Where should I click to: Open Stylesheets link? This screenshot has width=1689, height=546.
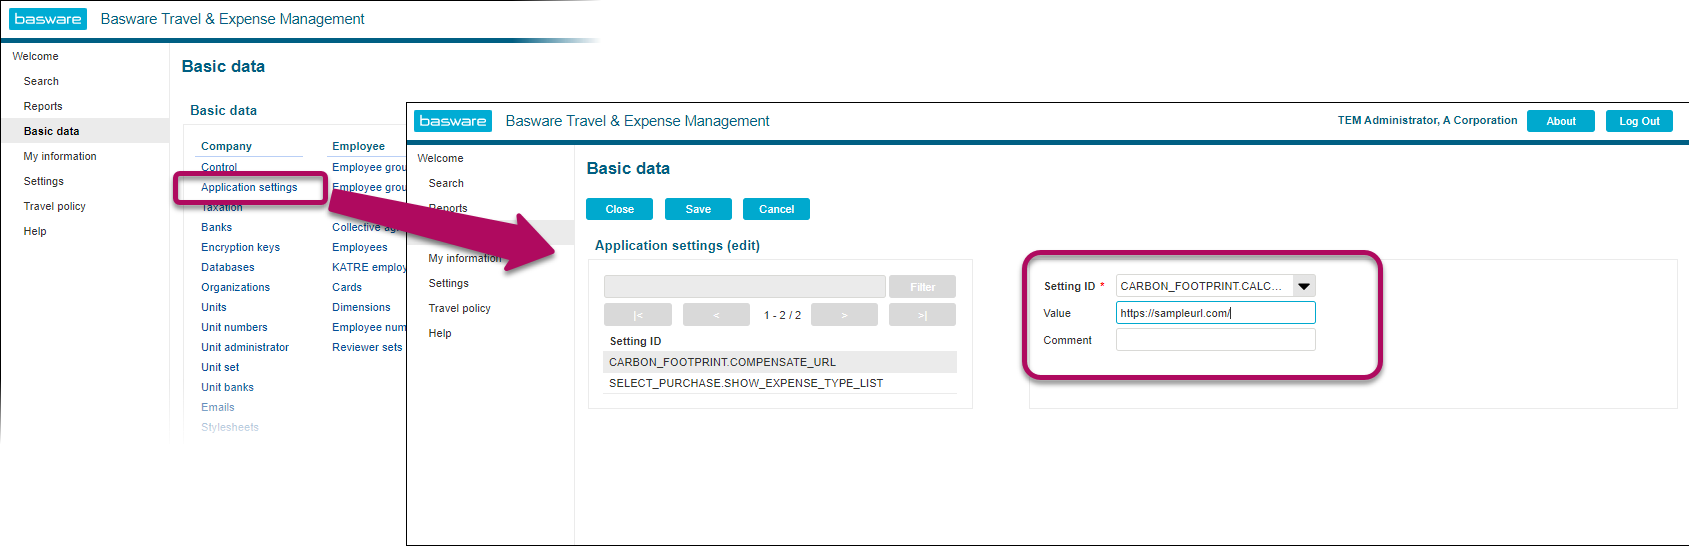[229, 427]
